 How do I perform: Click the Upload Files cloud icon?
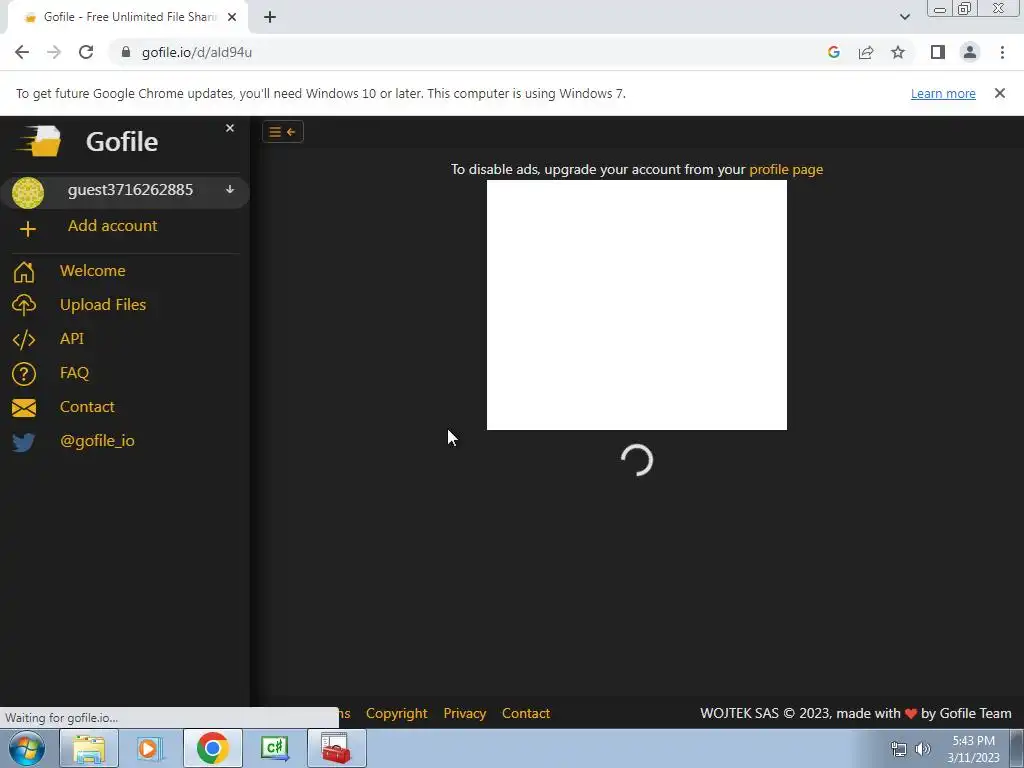click(x=24, y=305)
